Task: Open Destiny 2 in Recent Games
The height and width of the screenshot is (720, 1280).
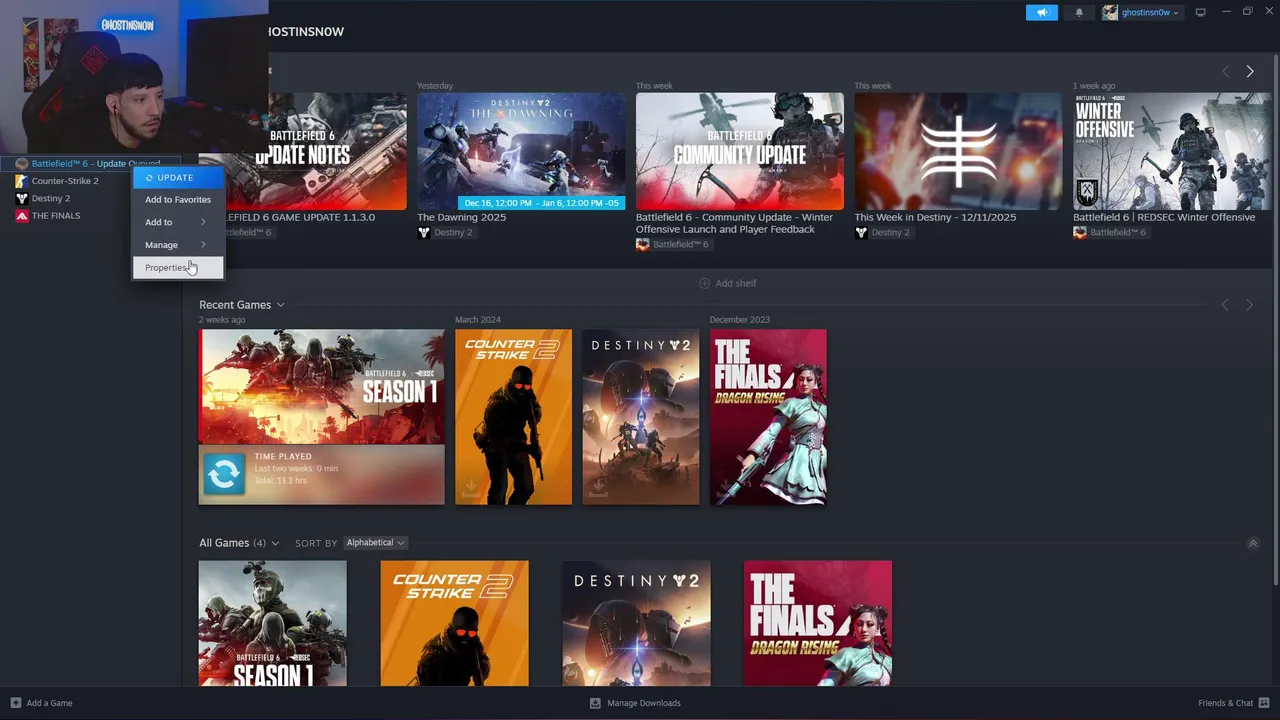Action: click(x=641, y=417)
